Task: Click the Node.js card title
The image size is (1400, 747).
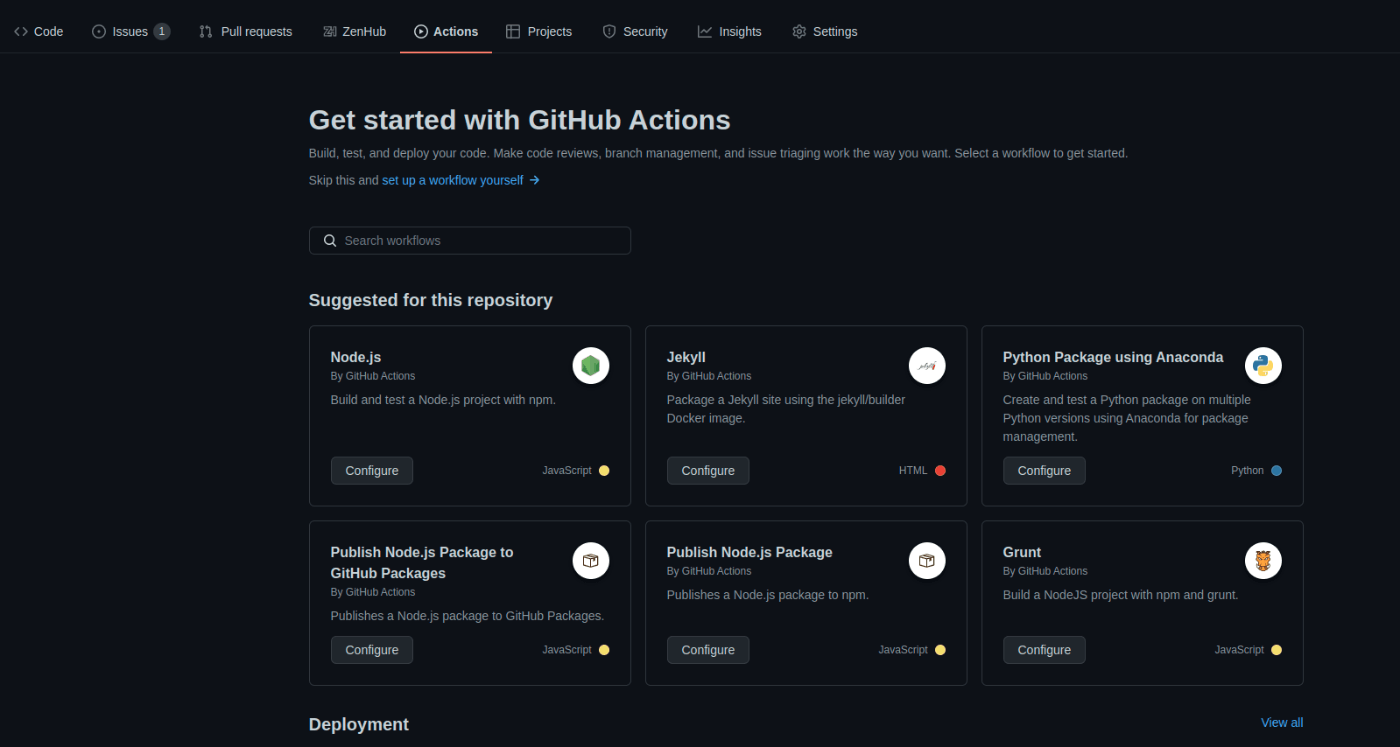Action: point(356,357)
